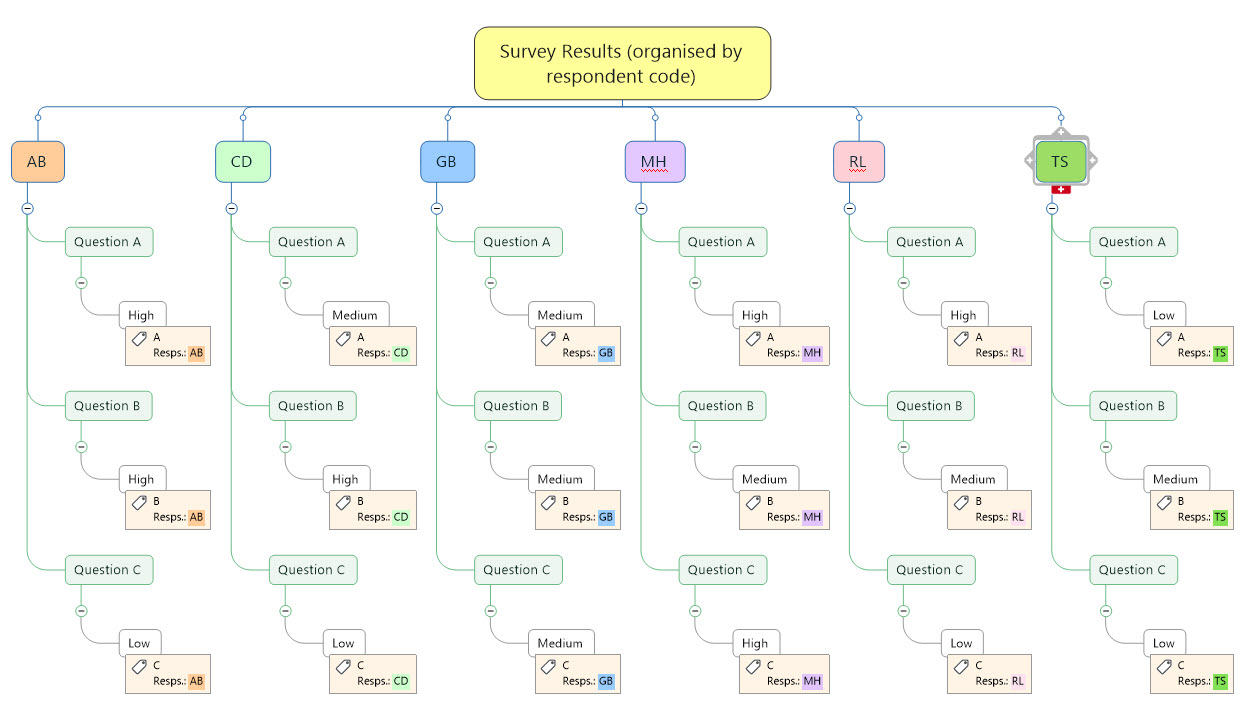
Task: Collapse Question A under the RL topic
Action: tap(904, 283)
